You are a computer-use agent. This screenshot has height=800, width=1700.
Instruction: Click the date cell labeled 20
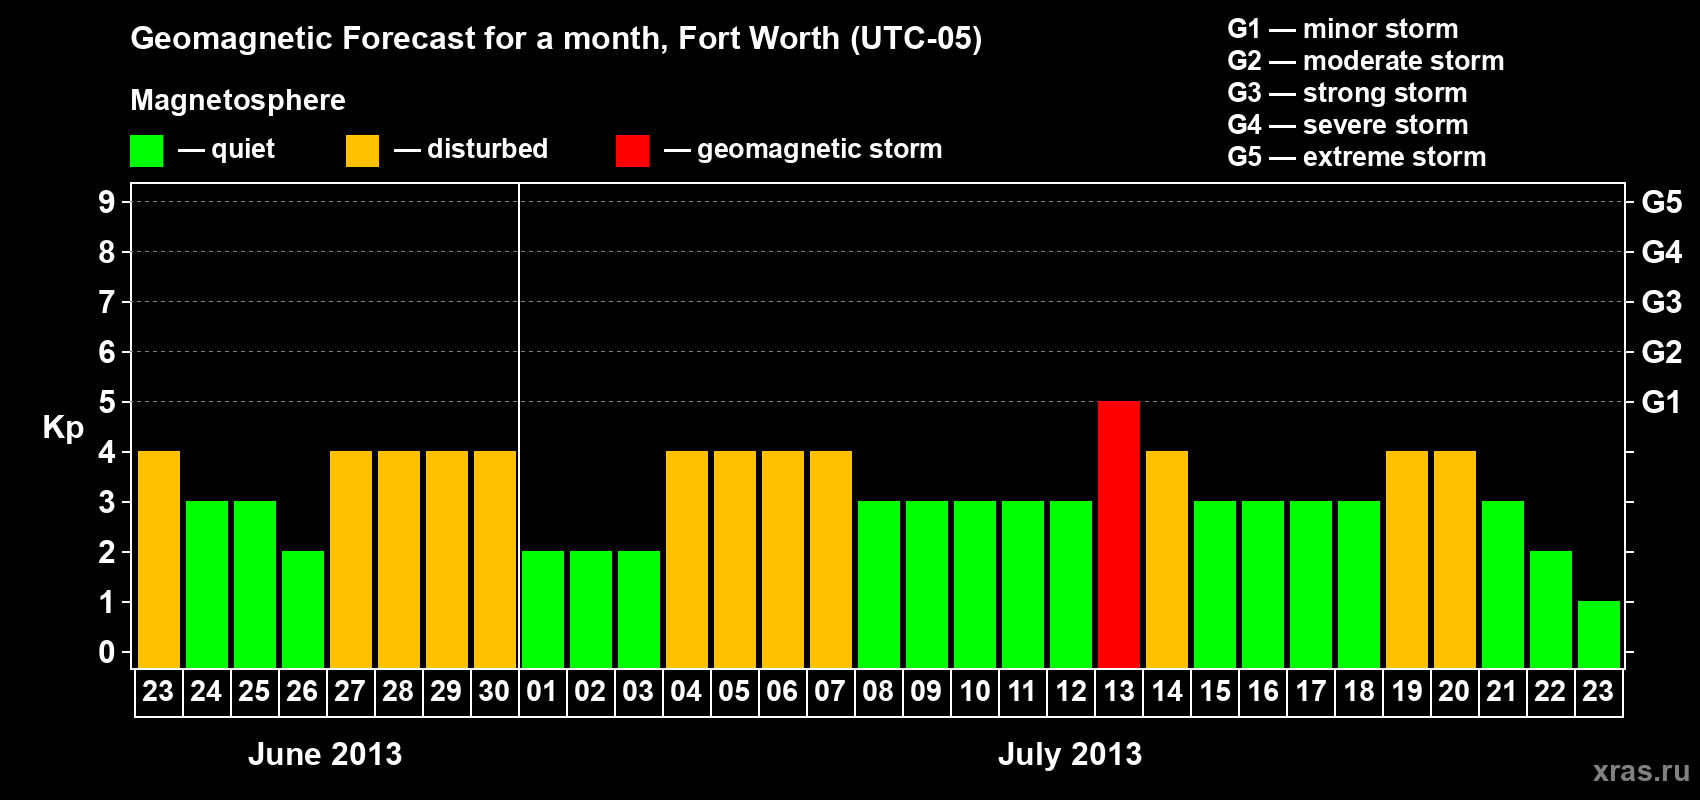point(1455,692)
